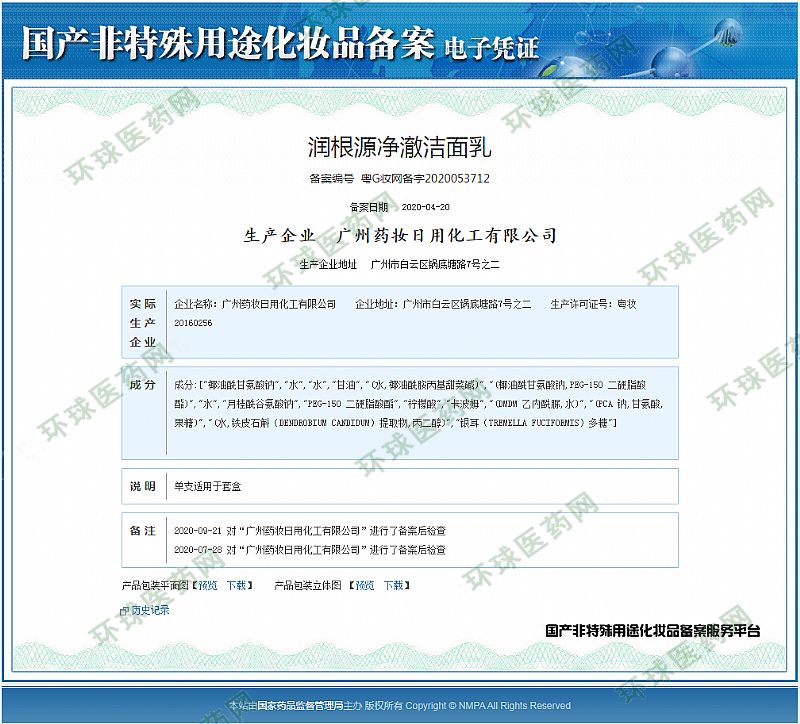Image resolution: width=800 pixels, height=724 pixels.
Task: Click the filing date 2020-04-20
Action: click(425, 207)
